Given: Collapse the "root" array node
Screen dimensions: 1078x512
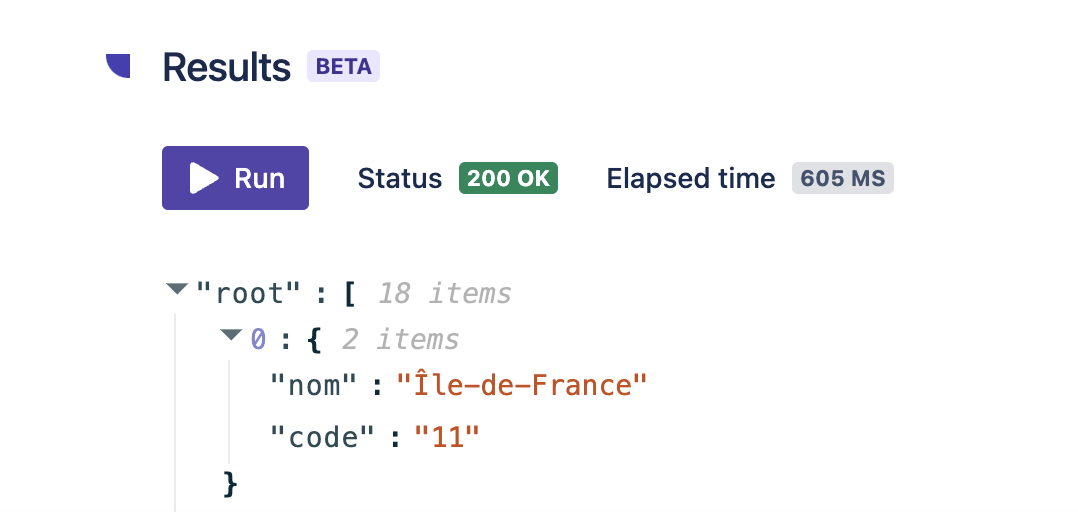Looking at the screenshot, I should click(x=177, y=290).
